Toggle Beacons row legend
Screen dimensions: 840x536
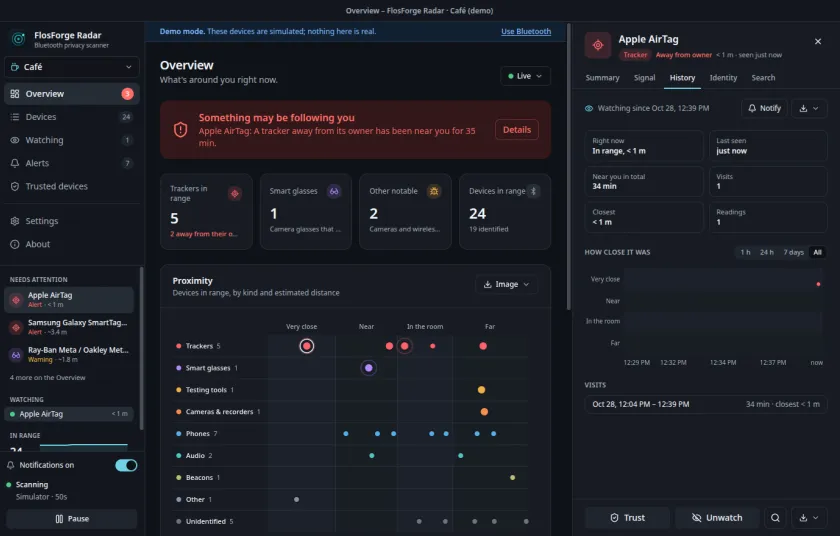click(x=198, y=478)
